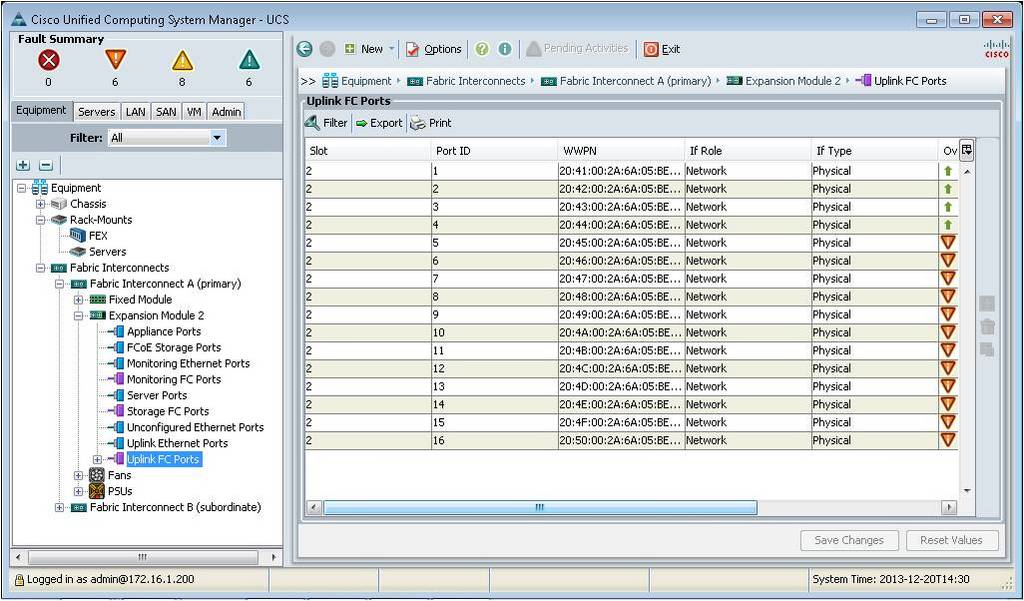The width and height of the screenshot is (1024, 601).
Task: Open the table column settings icon
Action: pyautogui.click(x=967, y=150)
